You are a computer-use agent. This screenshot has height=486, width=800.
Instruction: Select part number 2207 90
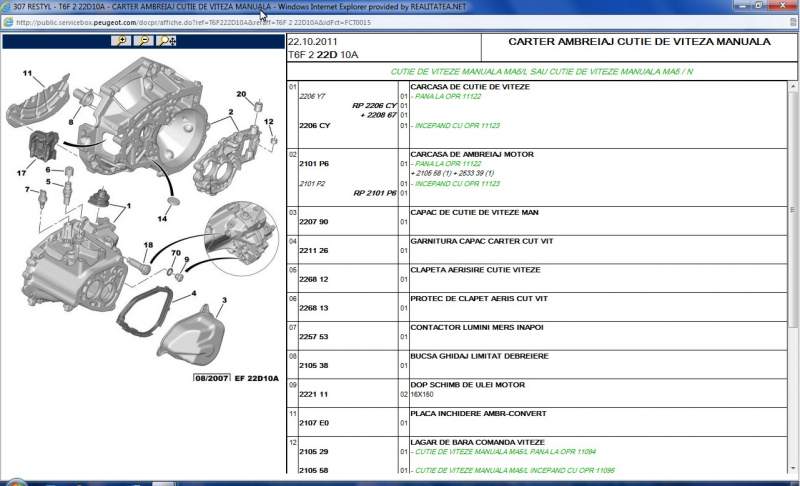tap(314, 222)
